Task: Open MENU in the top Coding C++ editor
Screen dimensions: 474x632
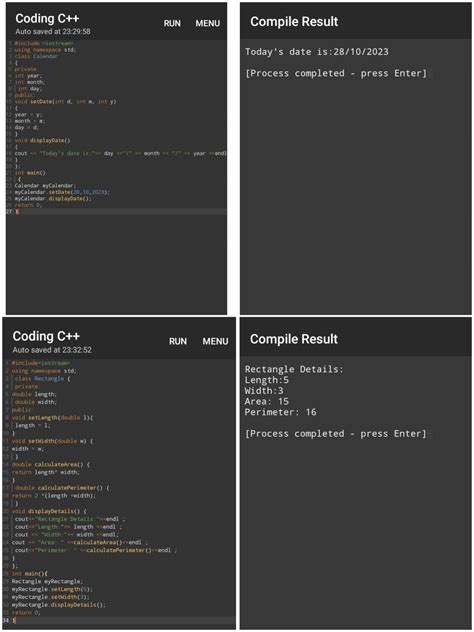Action: 208,23
